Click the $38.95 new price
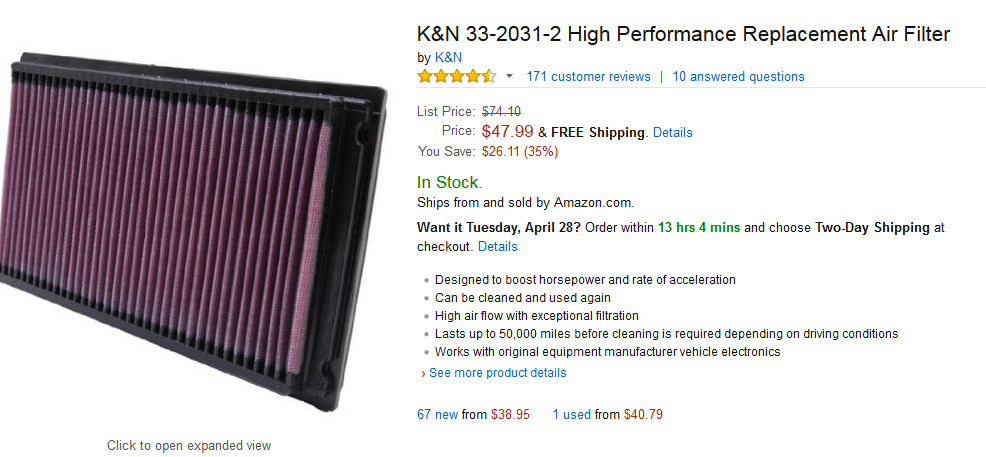 [x=510, y=414]
